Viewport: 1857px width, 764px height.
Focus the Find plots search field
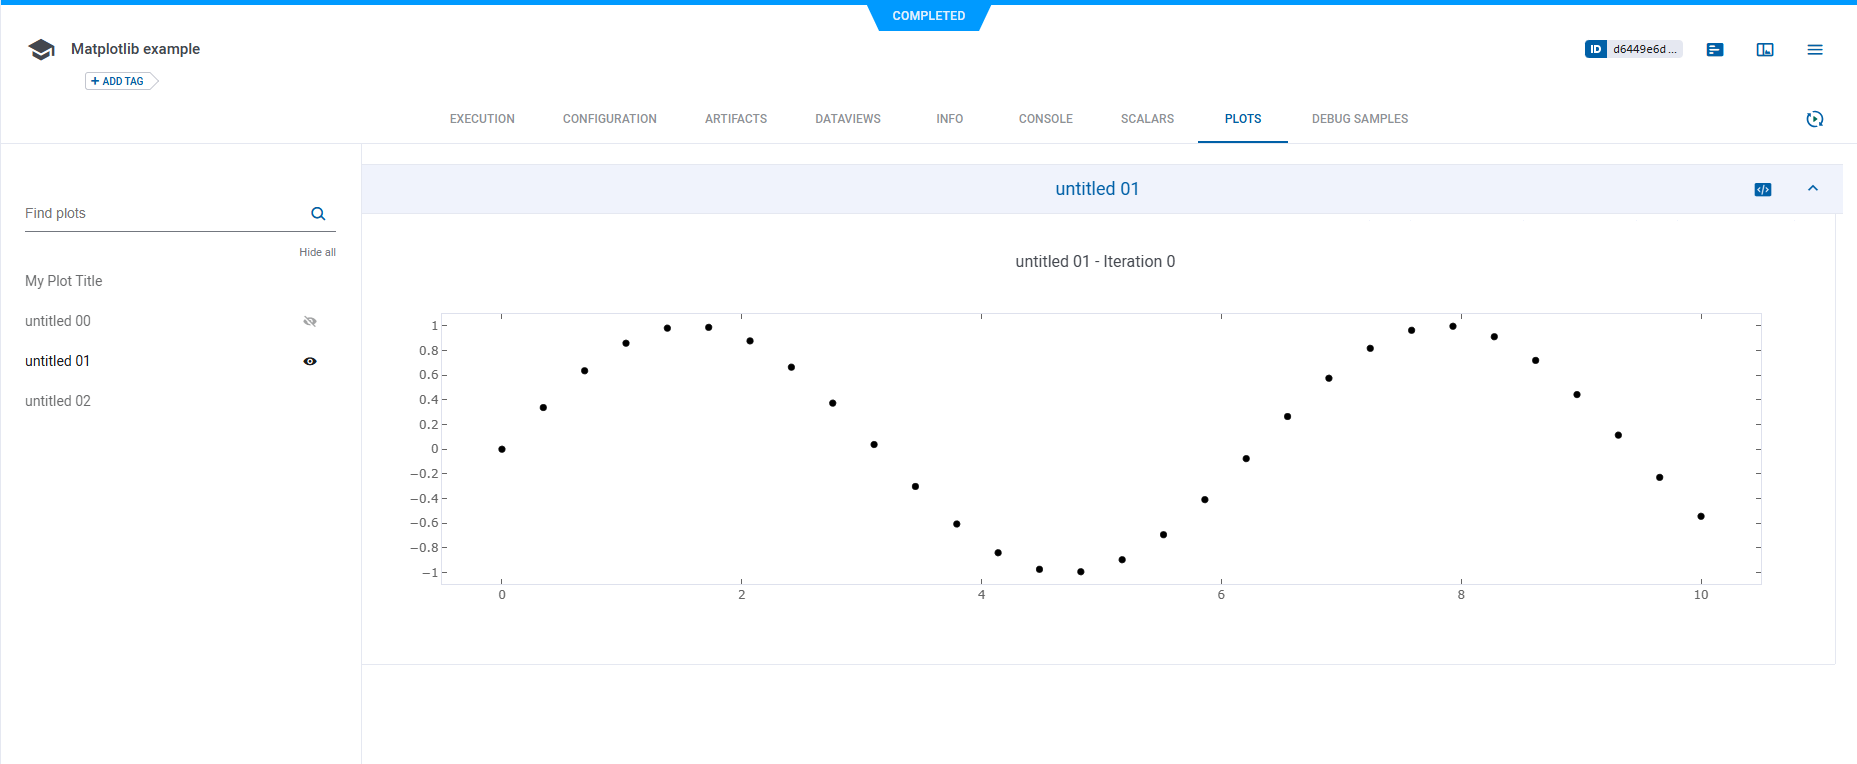coord(160,213)
